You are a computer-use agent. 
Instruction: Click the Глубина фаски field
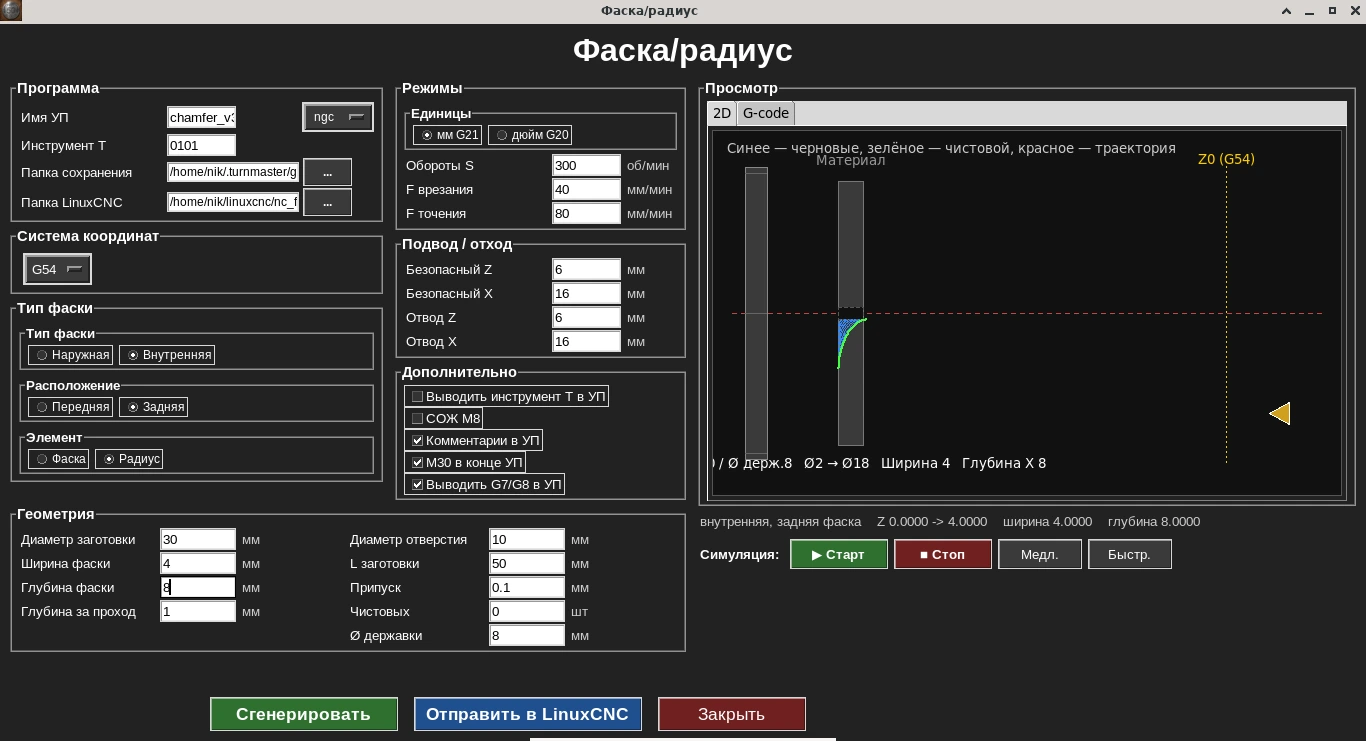(x=198, y=587)
